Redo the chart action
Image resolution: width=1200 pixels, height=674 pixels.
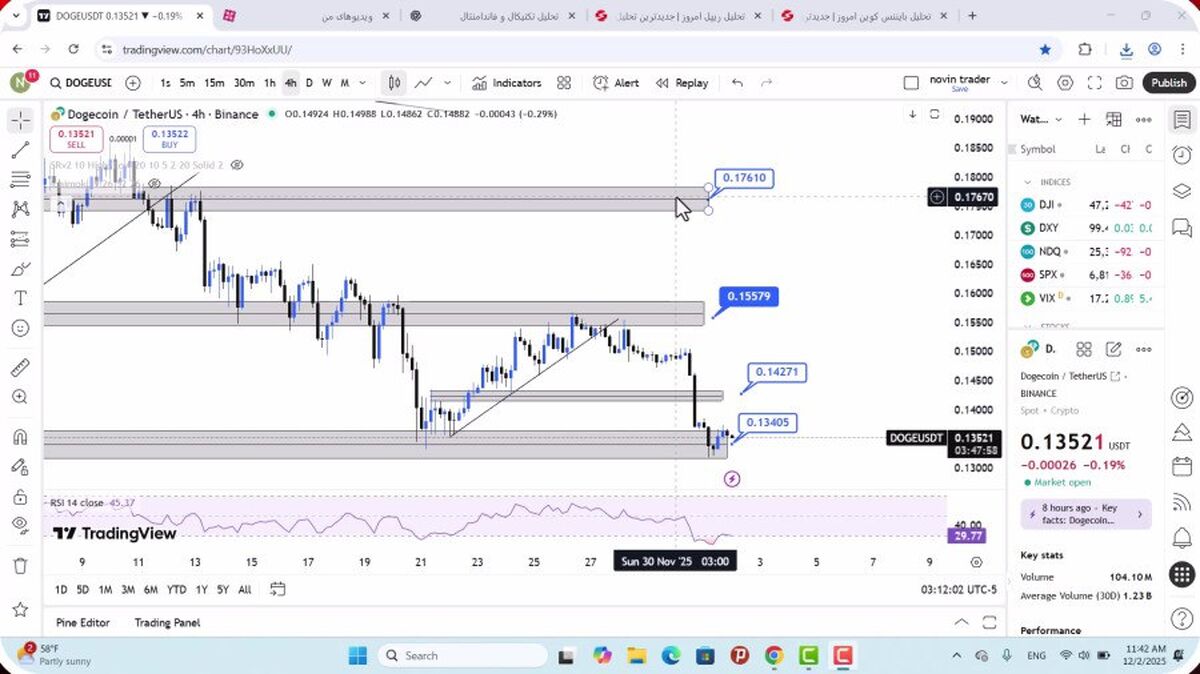pyautogui.click(x=767, y=83)
